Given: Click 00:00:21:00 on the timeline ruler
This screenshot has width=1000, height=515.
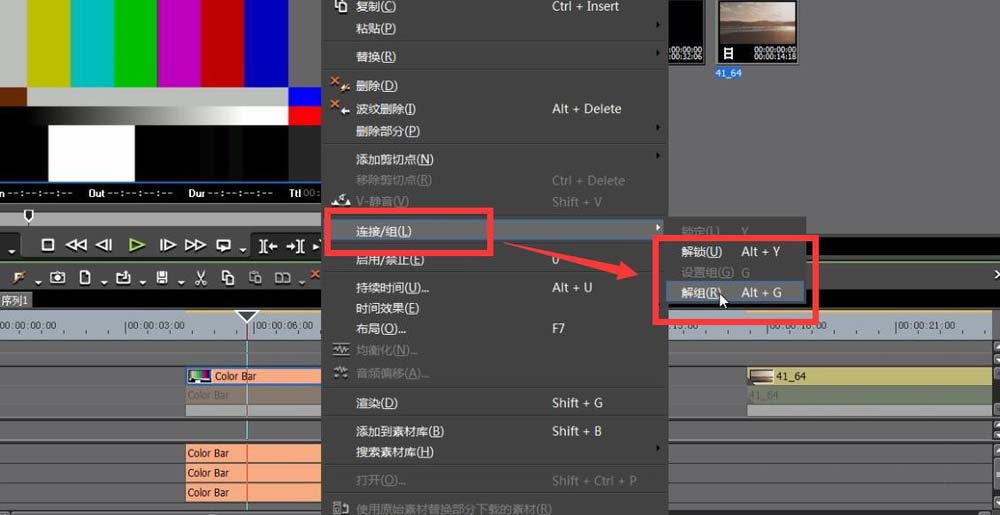Looking at the screenshot, I should coord(926,325).
